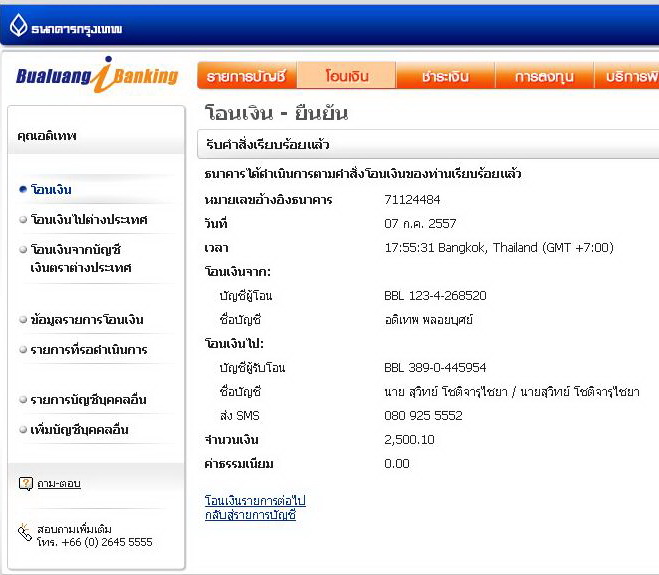The height and width of the screenshot is (575, 659).
Task: Open the ชำระเงิน tab
Action: [x=445, y=76]
